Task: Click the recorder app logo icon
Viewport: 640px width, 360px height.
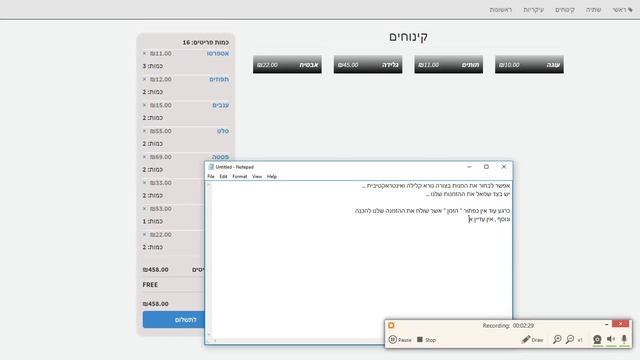Action: [391, 325]
